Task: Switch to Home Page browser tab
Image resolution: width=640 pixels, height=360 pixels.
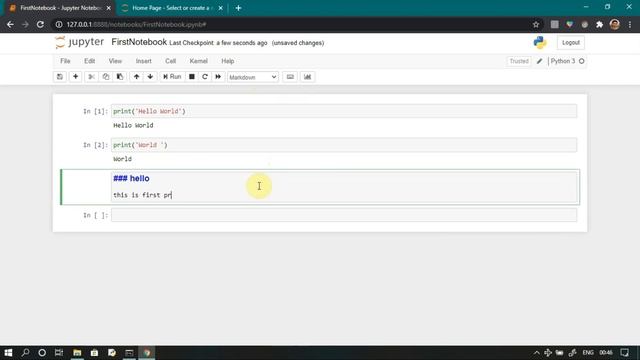Action: tap(171, 8)
